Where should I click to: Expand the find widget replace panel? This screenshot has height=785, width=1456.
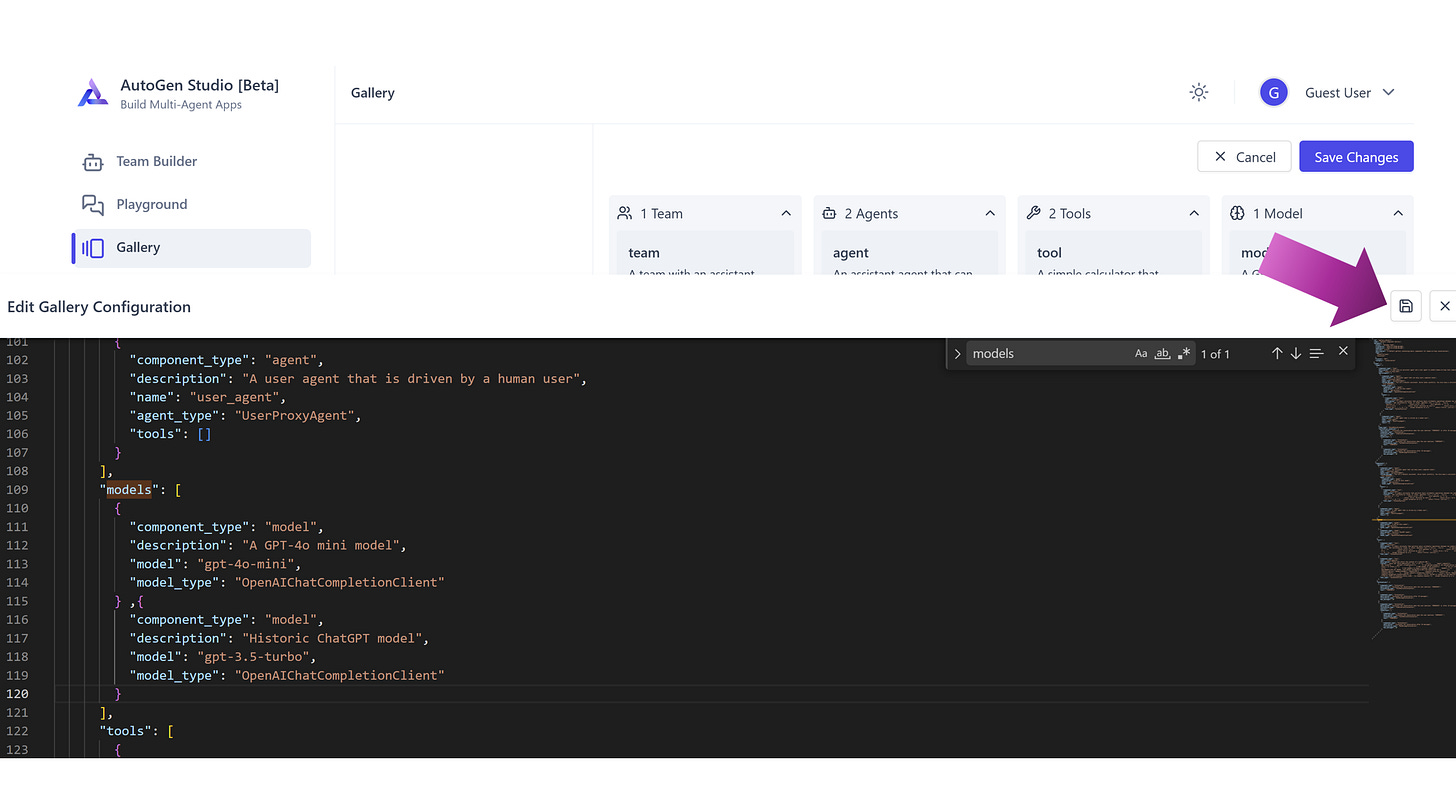[957, 353]
